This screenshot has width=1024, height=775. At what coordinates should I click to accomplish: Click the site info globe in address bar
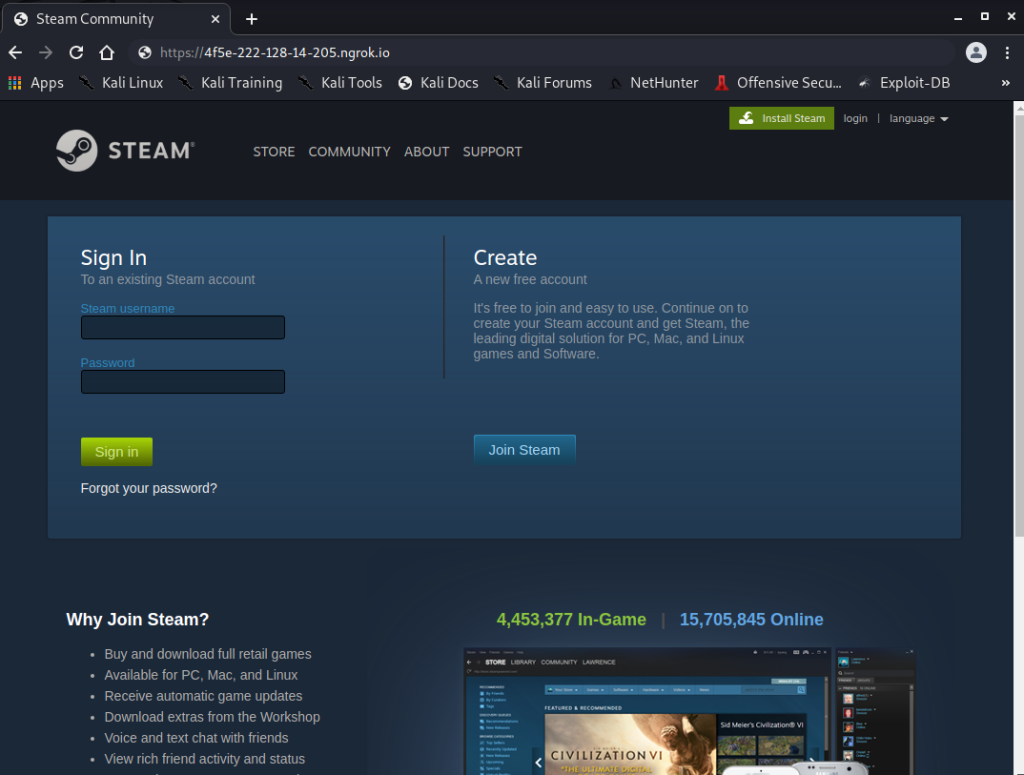click(145, 53)
